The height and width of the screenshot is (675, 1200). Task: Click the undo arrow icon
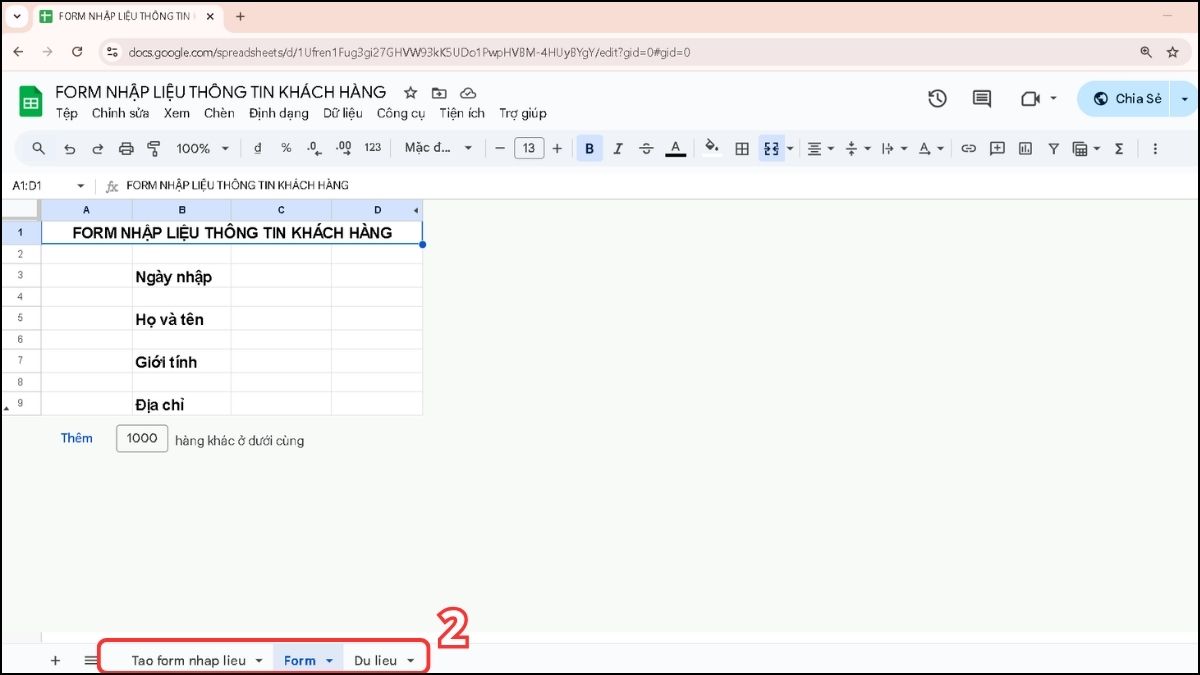(x=69, y=148)
